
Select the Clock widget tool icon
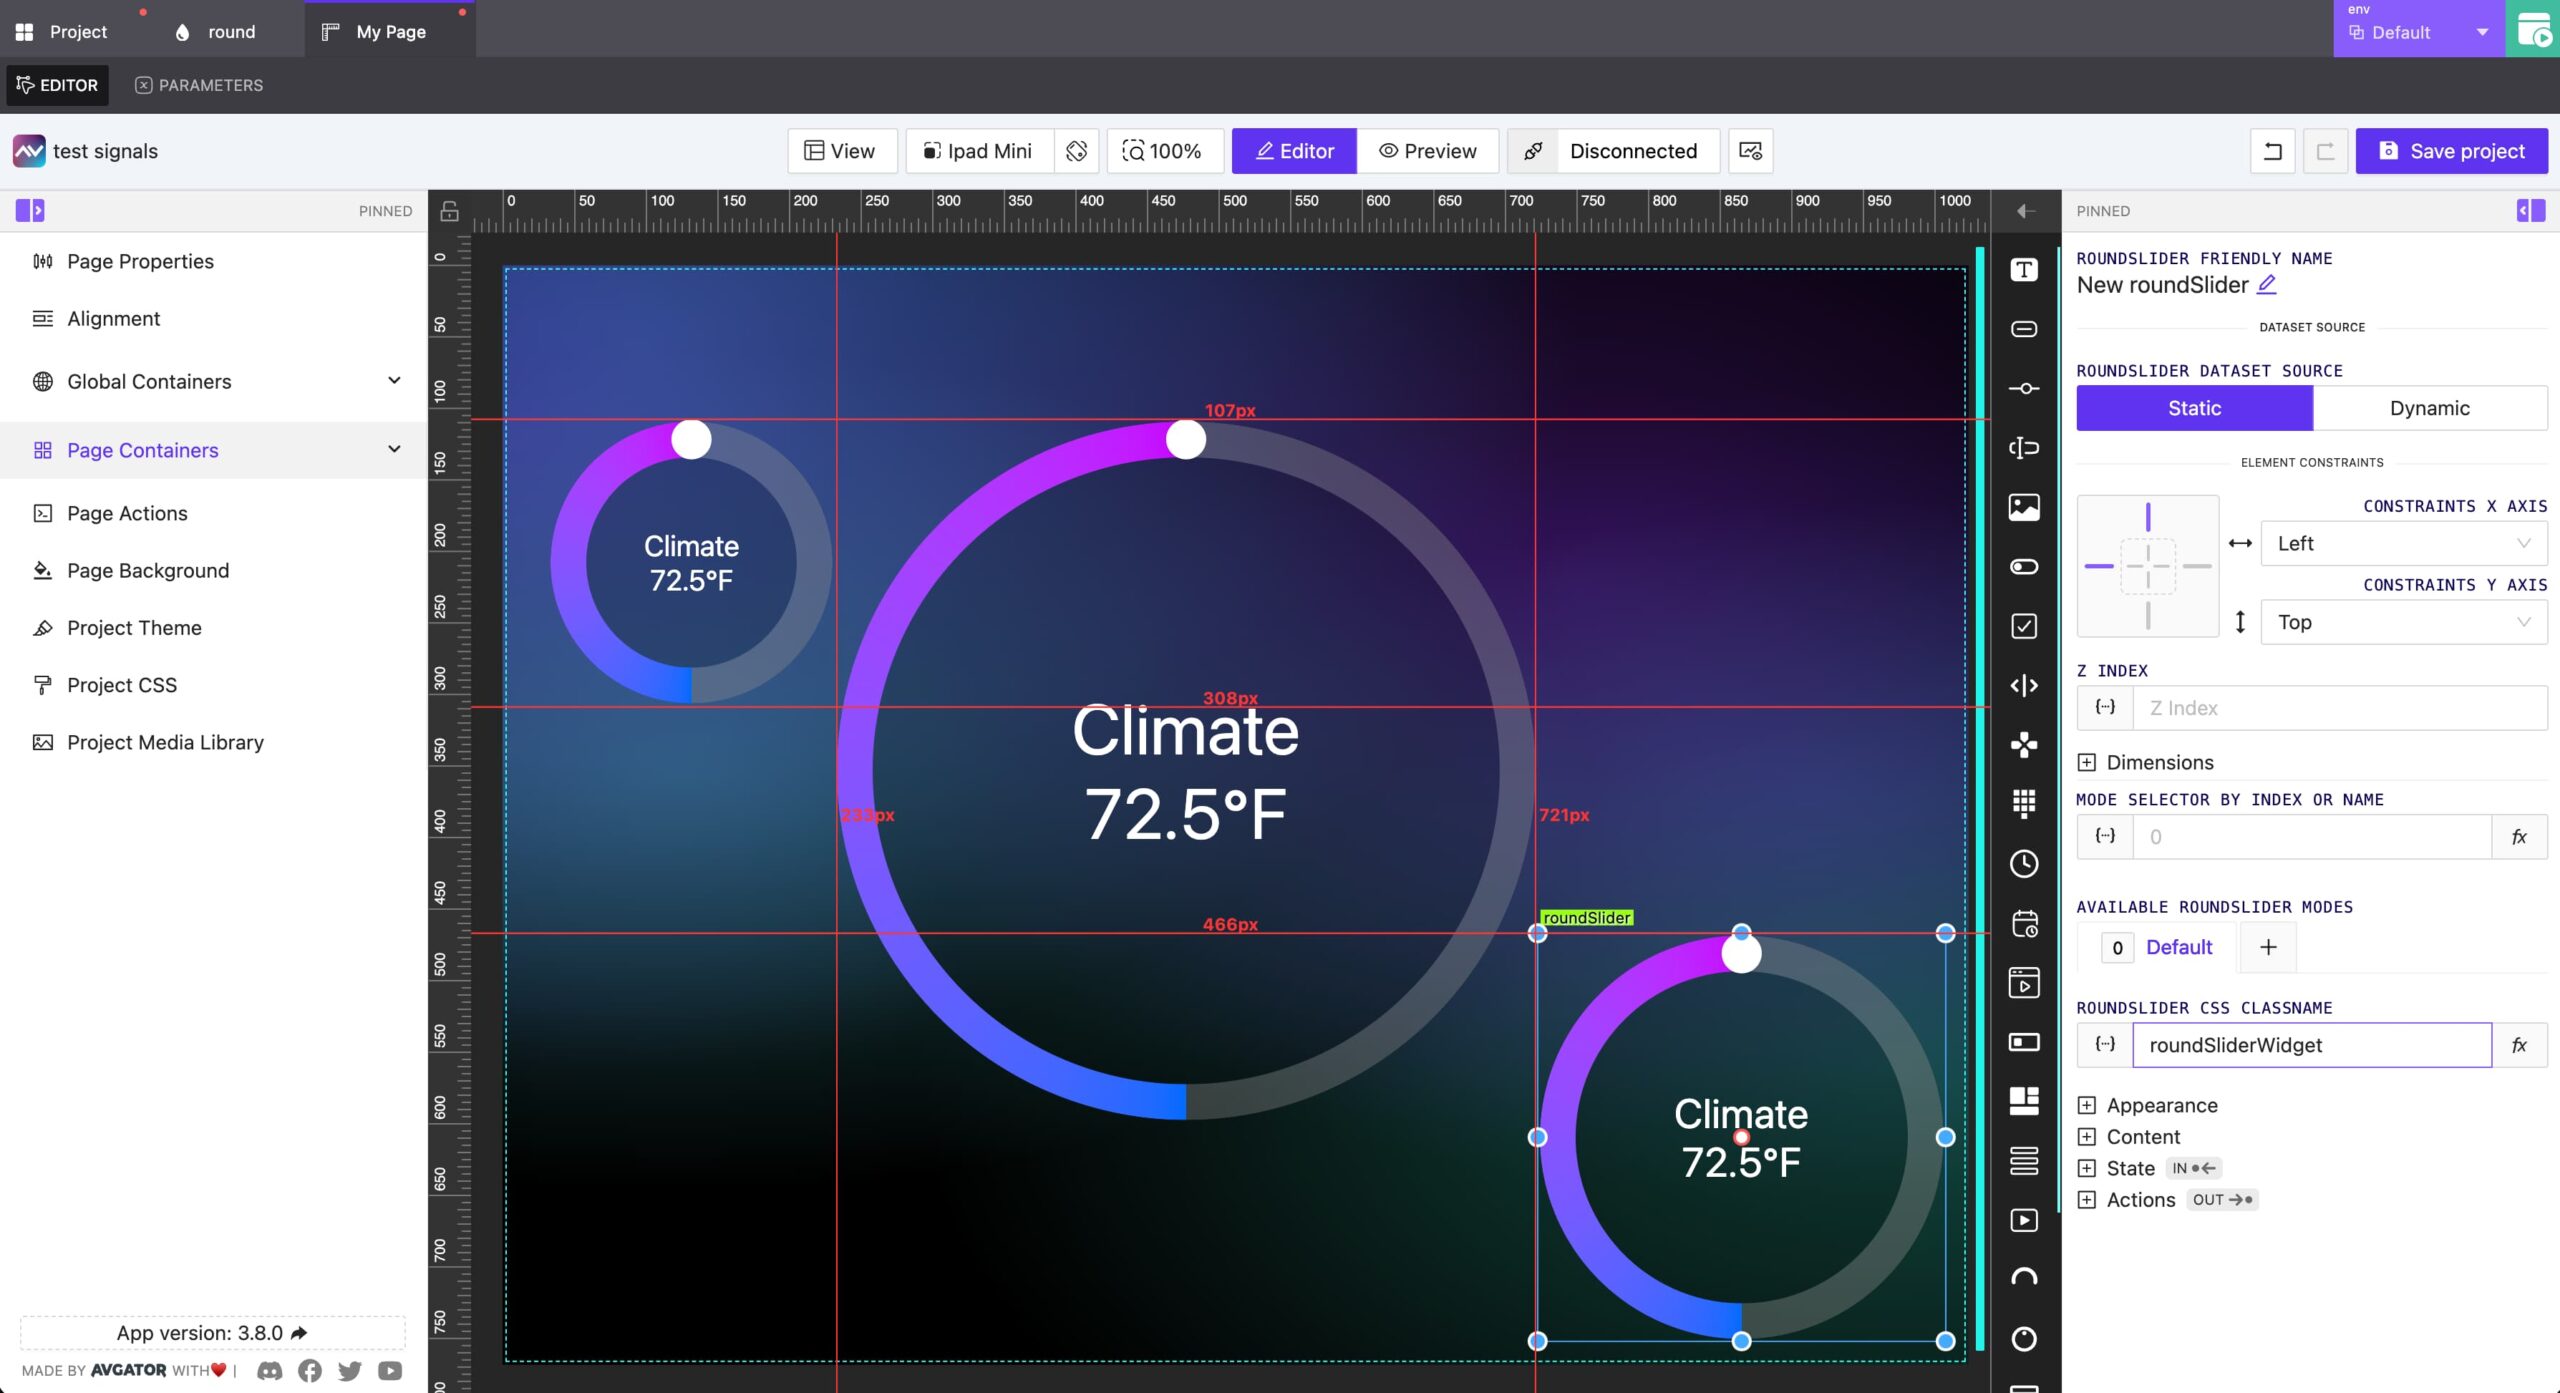coord(2024,864)
